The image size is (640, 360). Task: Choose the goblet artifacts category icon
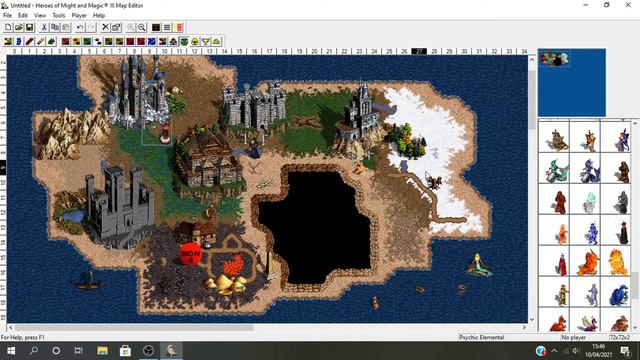point(206,41)
